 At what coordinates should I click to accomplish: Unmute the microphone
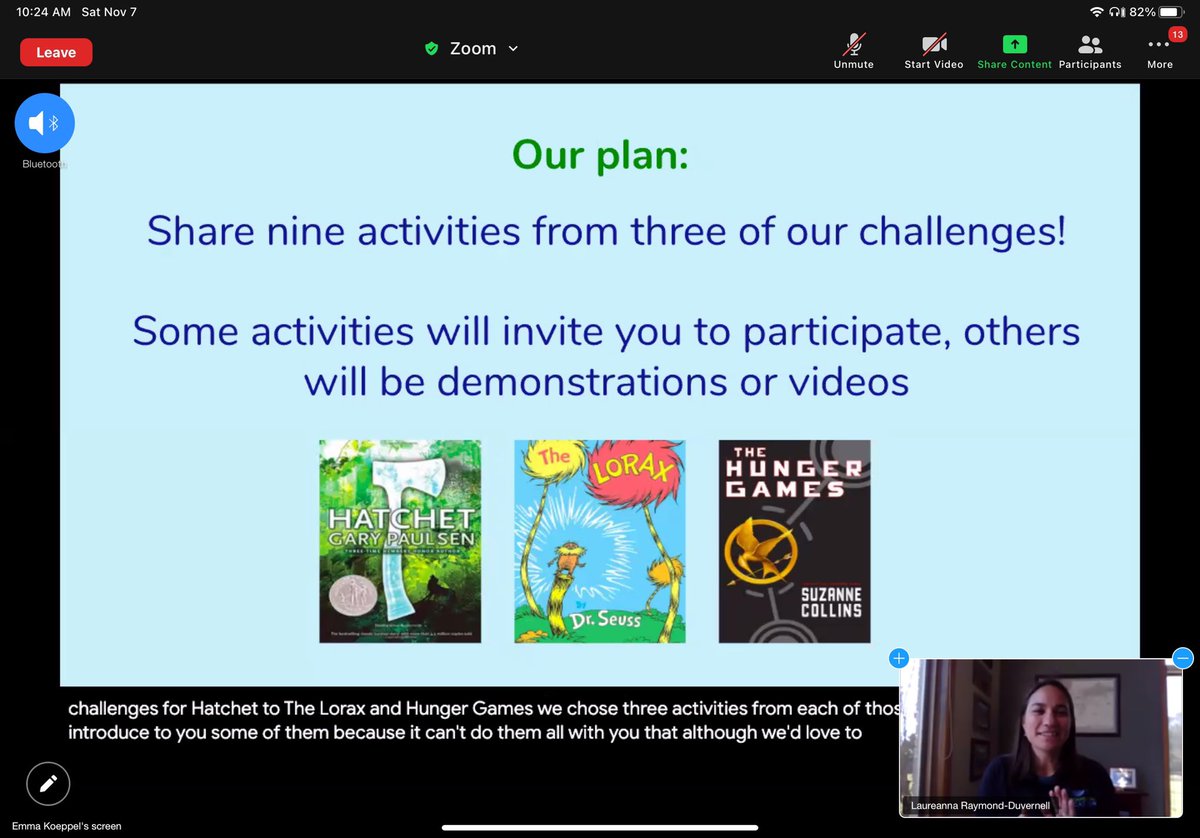853,51
